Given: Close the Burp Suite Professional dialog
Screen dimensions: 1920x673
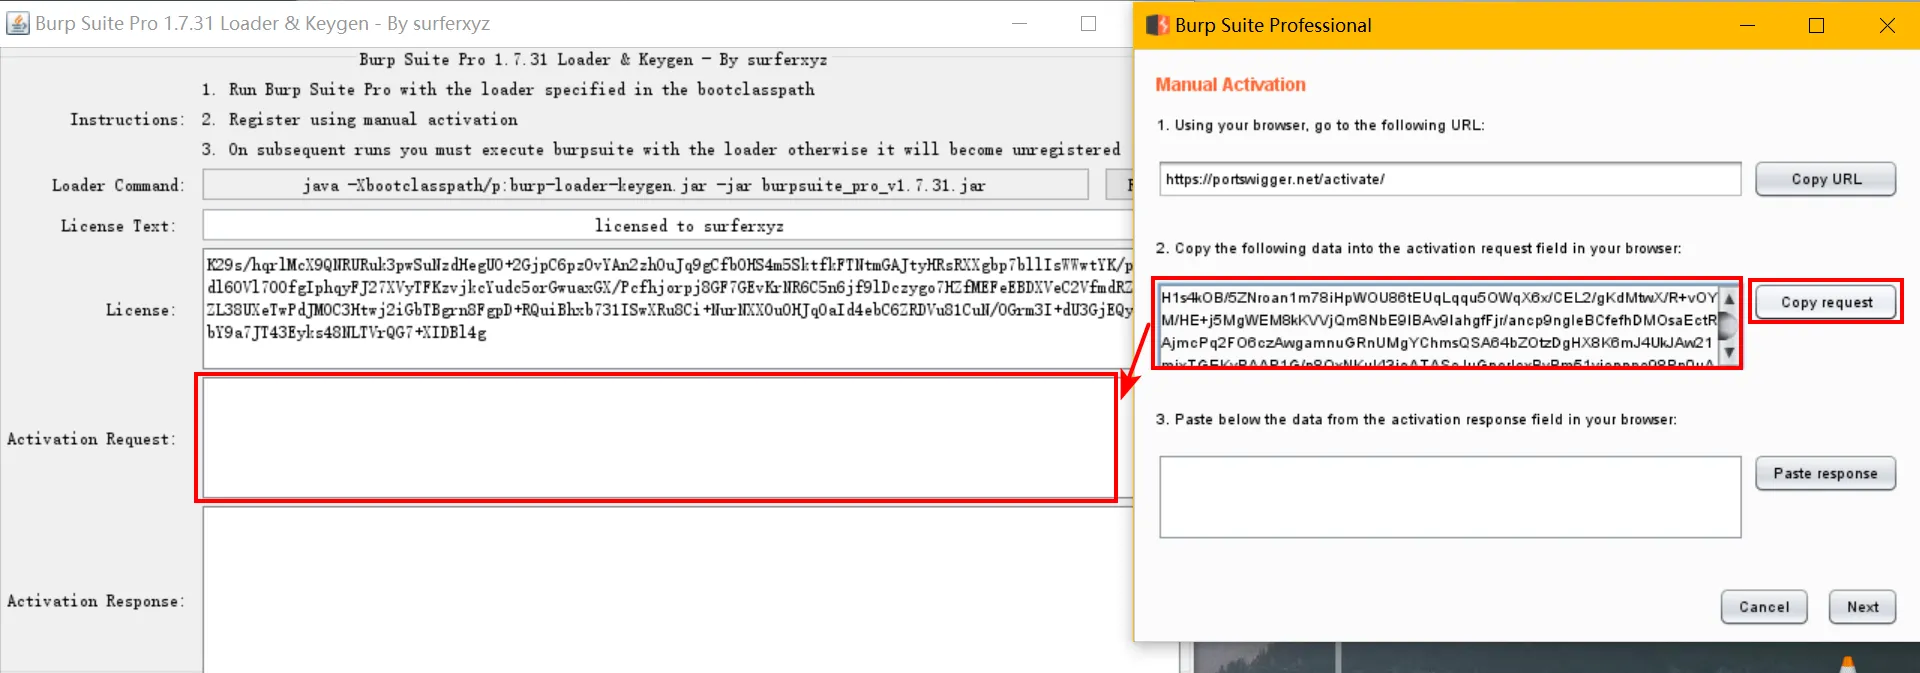Looking at the screenshot, I should pyautogui.click(x=1887, y=25).
